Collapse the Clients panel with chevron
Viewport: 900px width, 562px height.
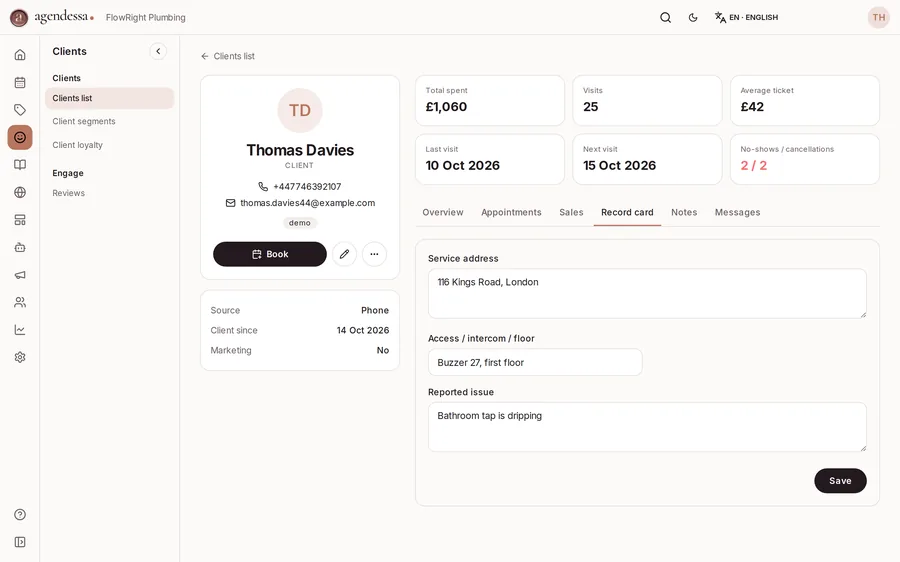158,51
